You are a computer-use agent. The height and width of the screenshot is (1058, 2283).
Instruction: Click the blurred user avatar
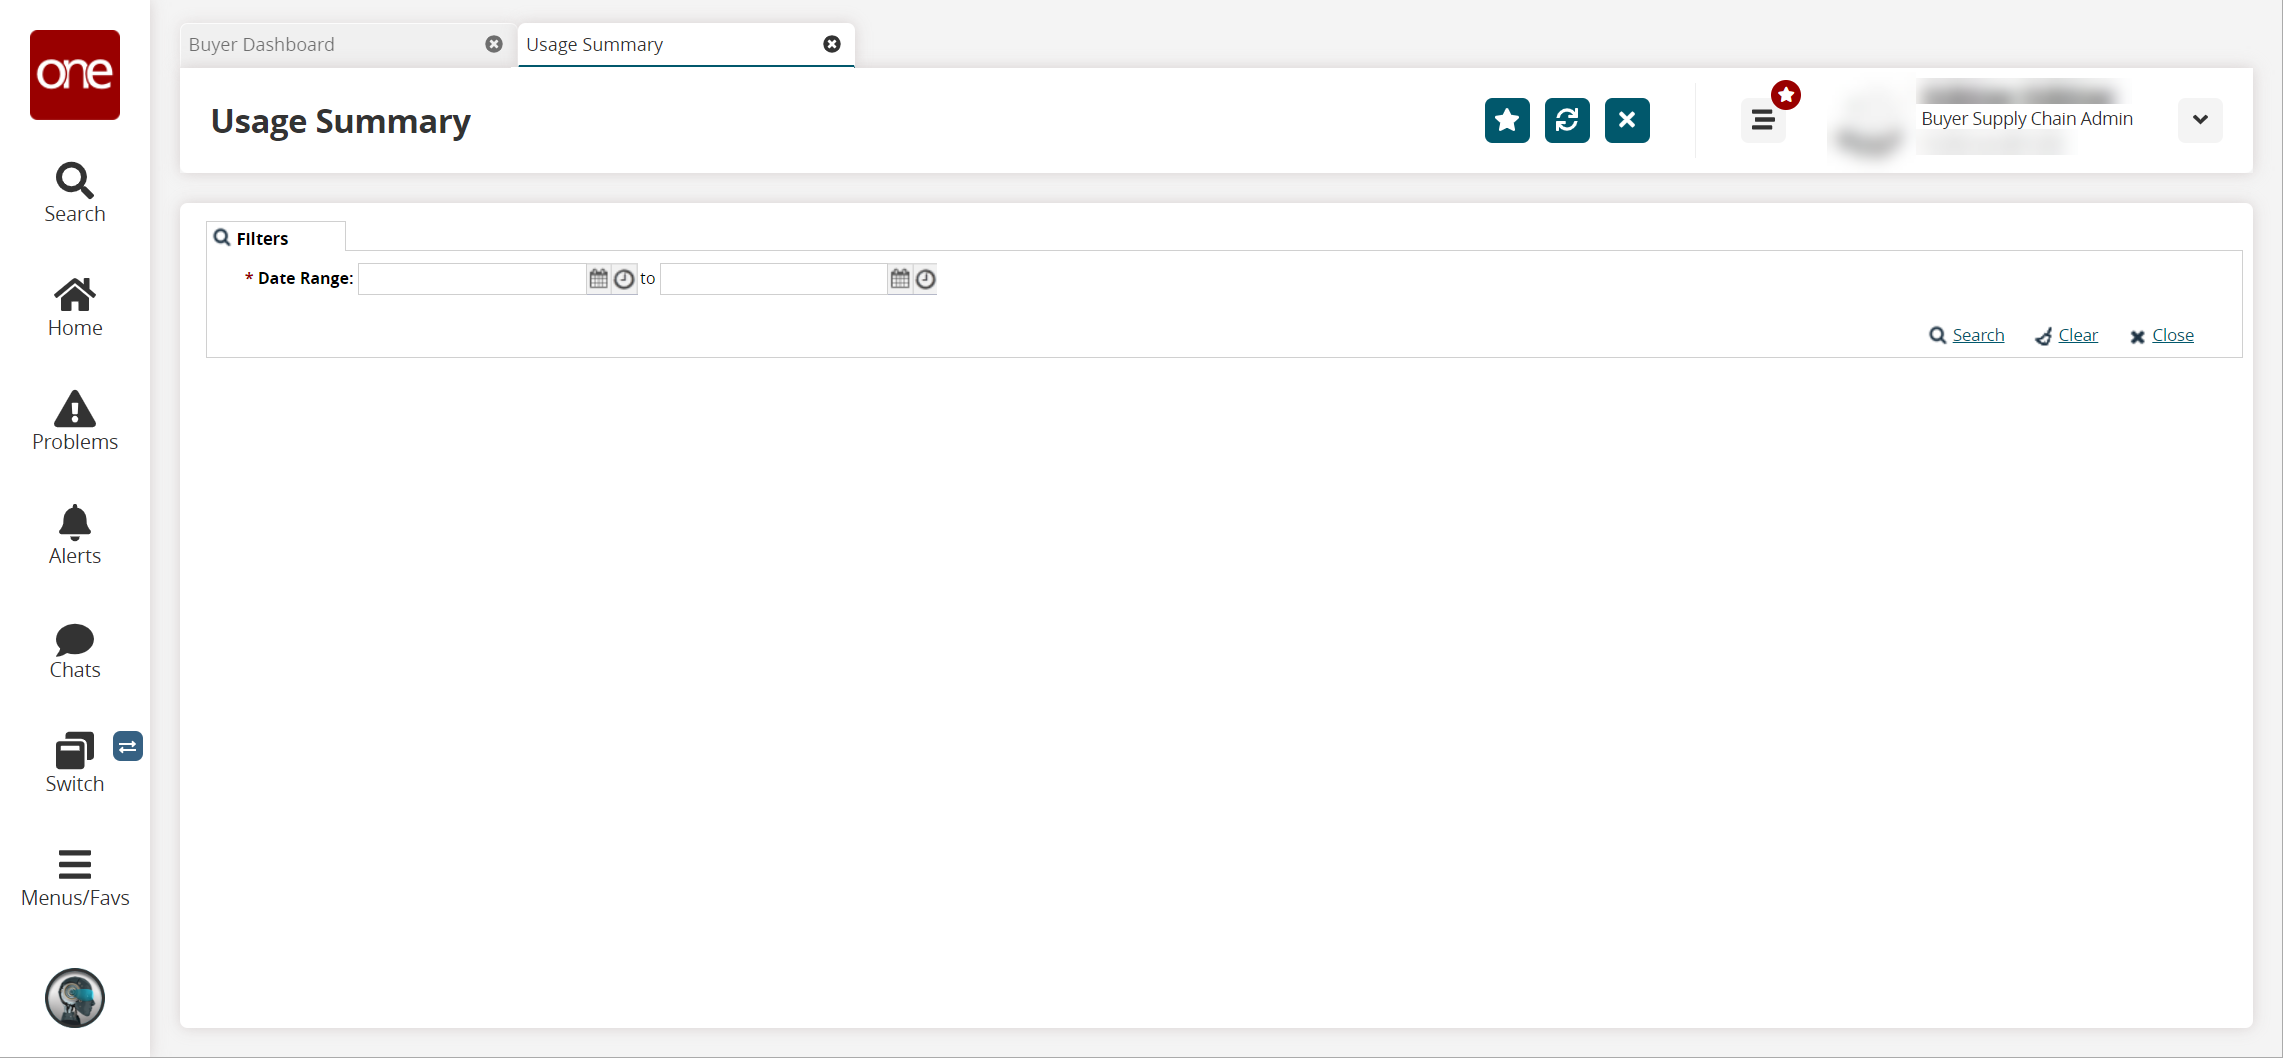(1869, 121)
